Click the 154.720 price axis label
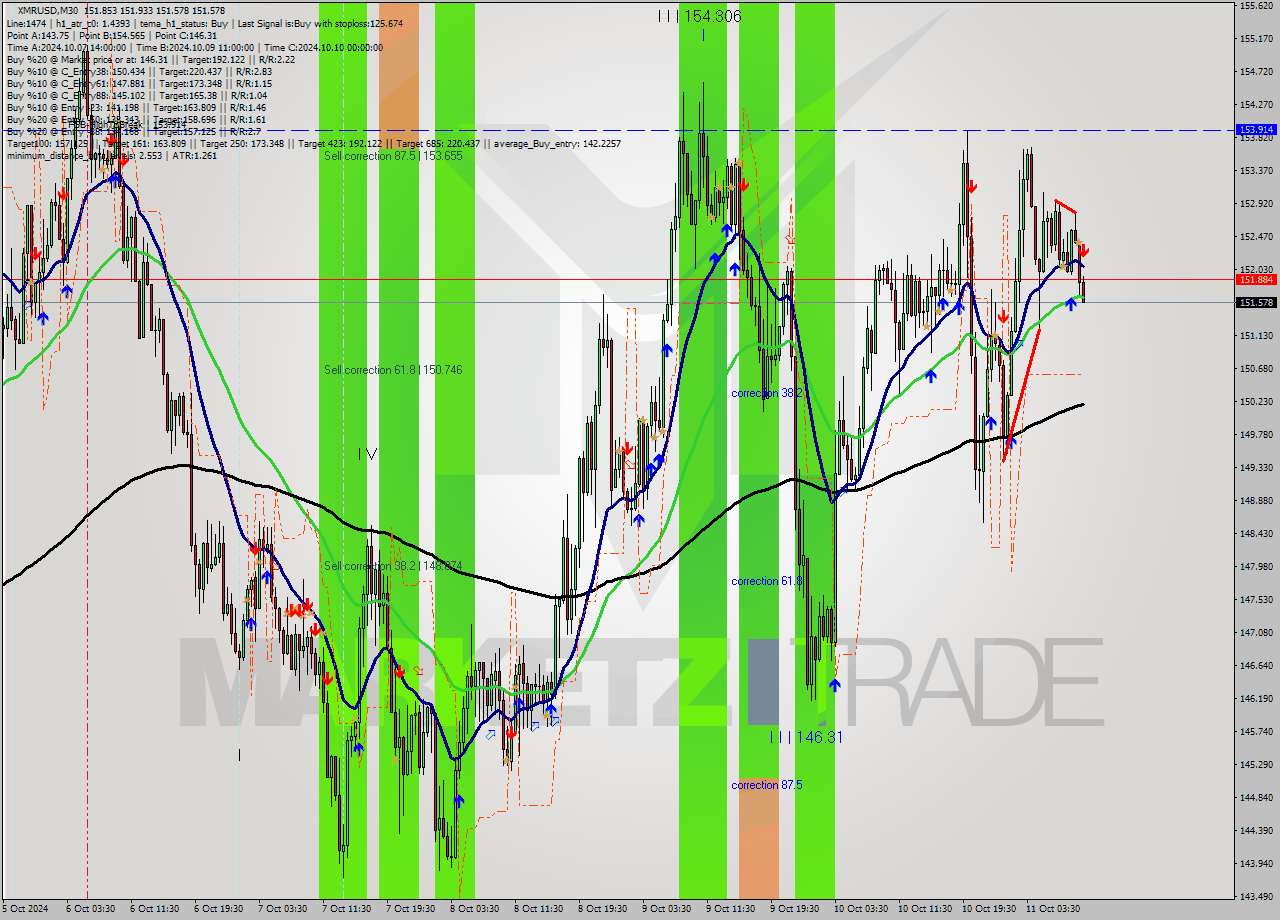 point(1255,72)
